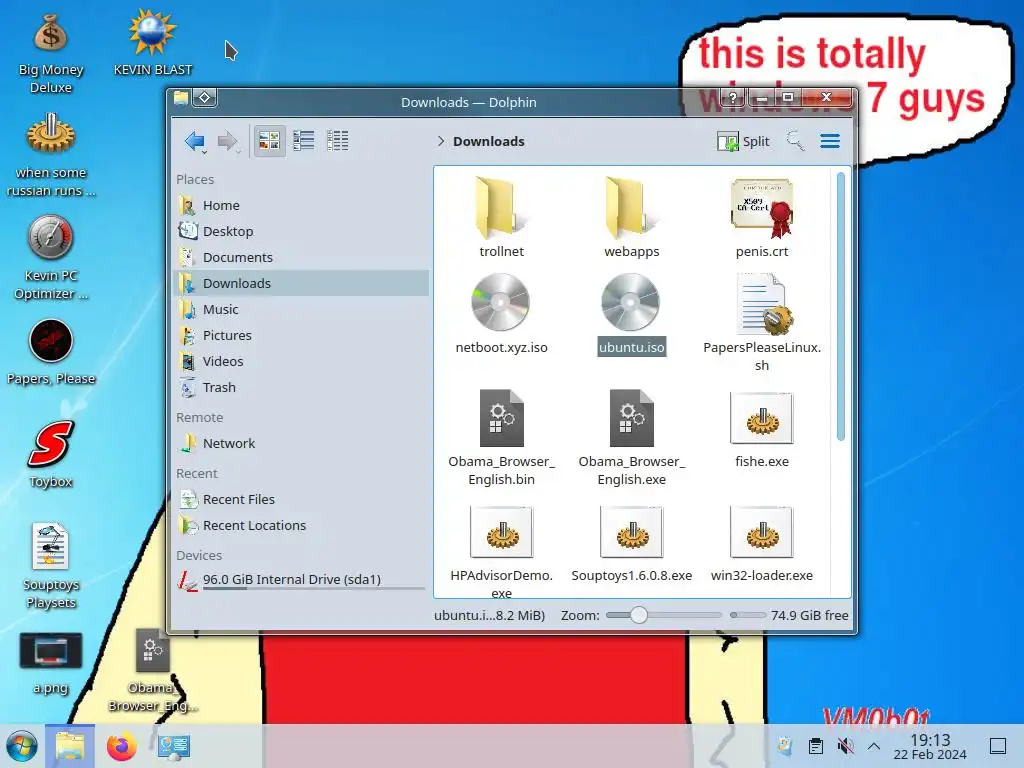Click the Downloads breadcrumb label
The height and width of the screenshot is (768, 1024).
(x=488, y=141)
